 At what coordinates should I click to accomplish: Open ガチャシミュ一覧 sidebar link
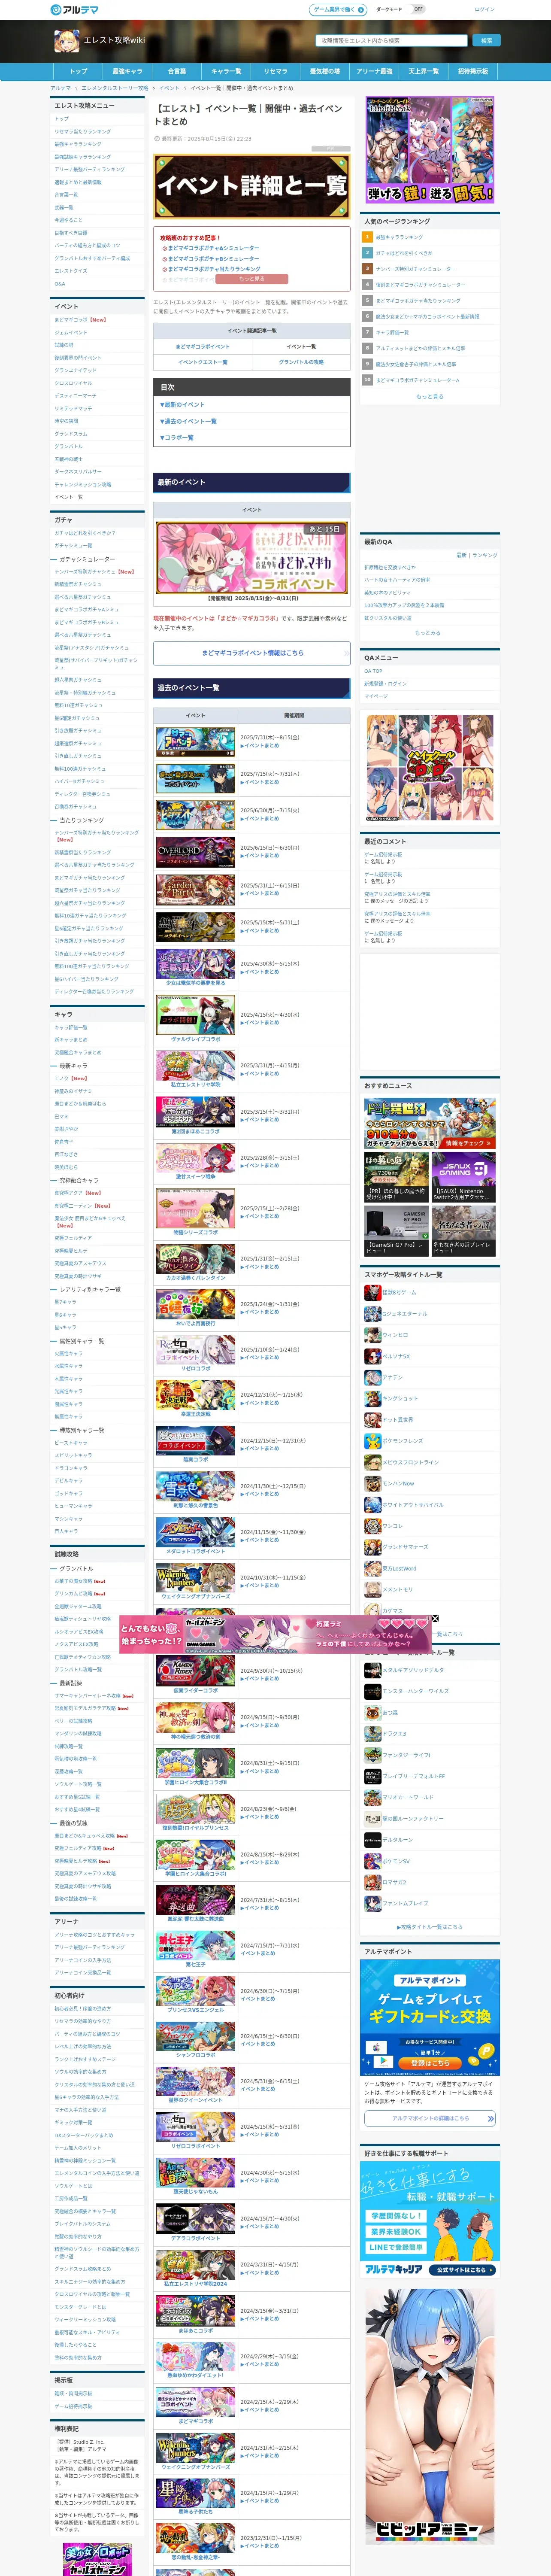coord(73,546)
